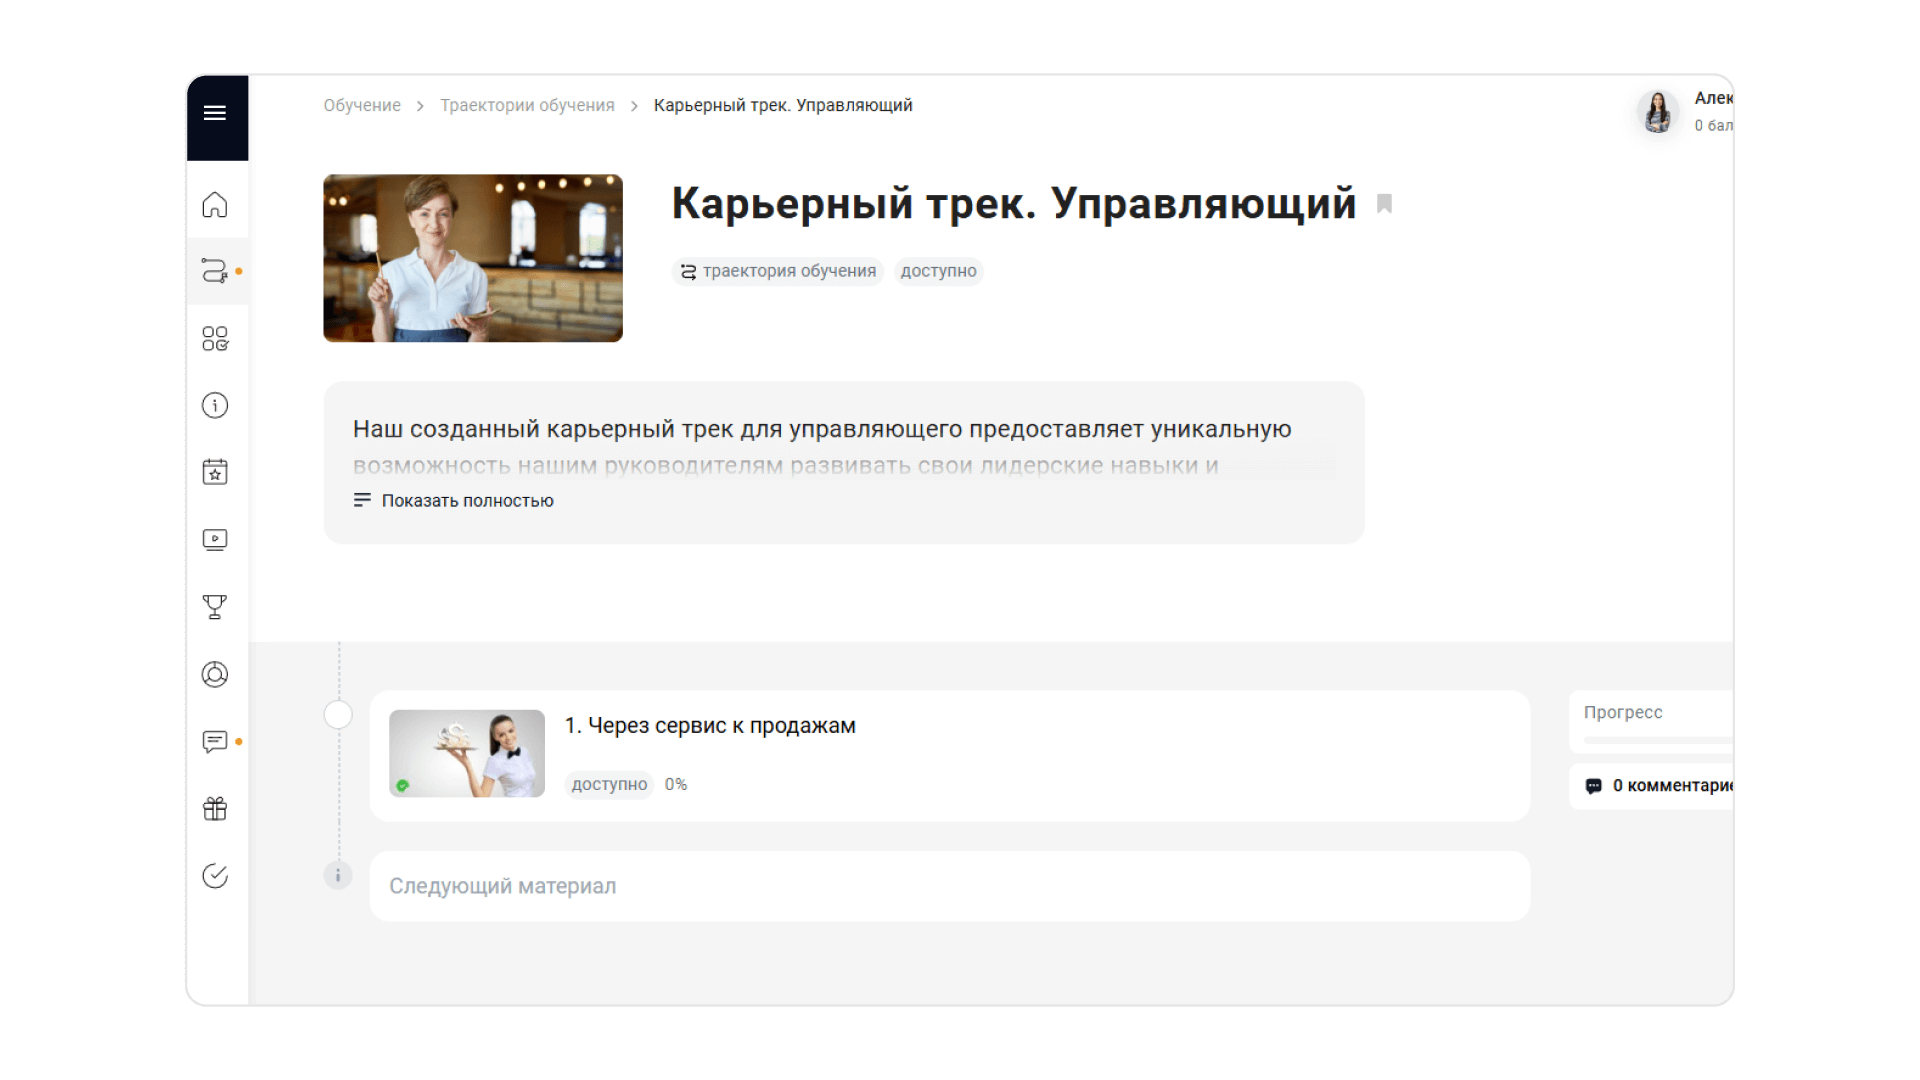Click Карьерный трек. Управляющий breadcrumb
The width and height of the screenshot is (1920, 1080).
[x=783, y=106]
